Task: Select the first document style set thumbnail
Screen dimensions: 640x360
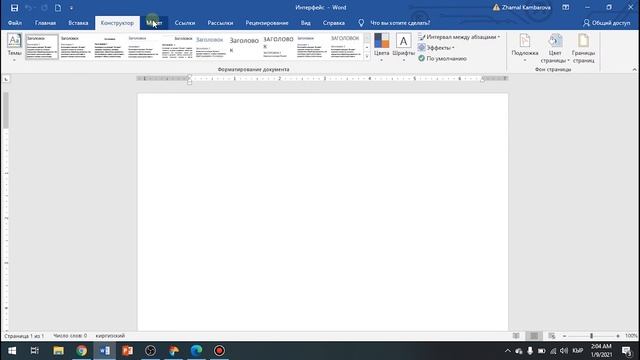Action: pos(42,47)
